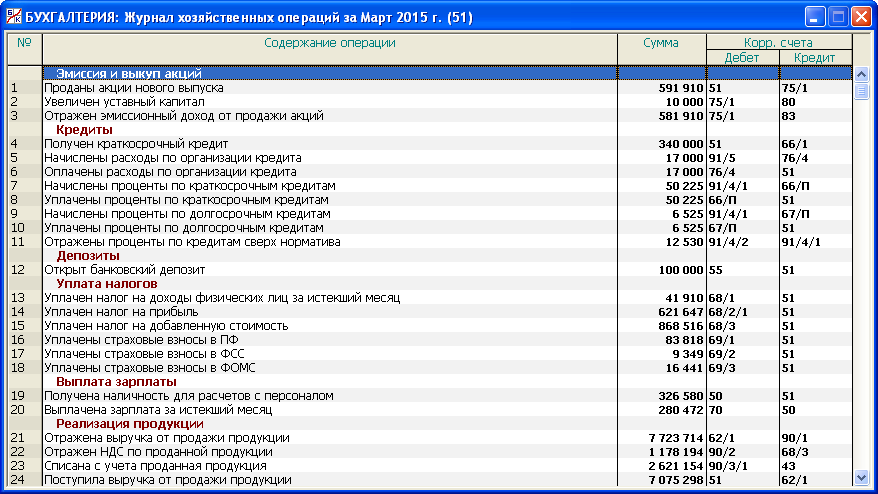This screenshot has width=878, height=494.
Task: Click the sum value 621 647
Action: (680, 312)
